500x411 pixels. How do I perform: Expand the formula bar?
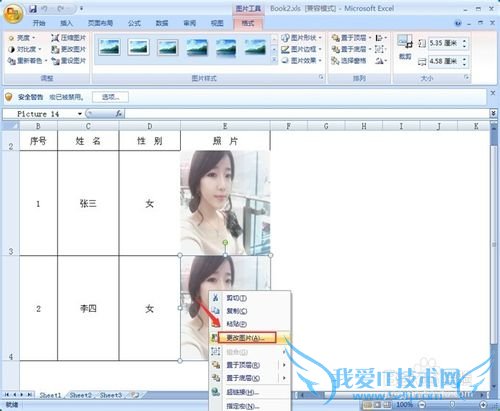[493, 114]
